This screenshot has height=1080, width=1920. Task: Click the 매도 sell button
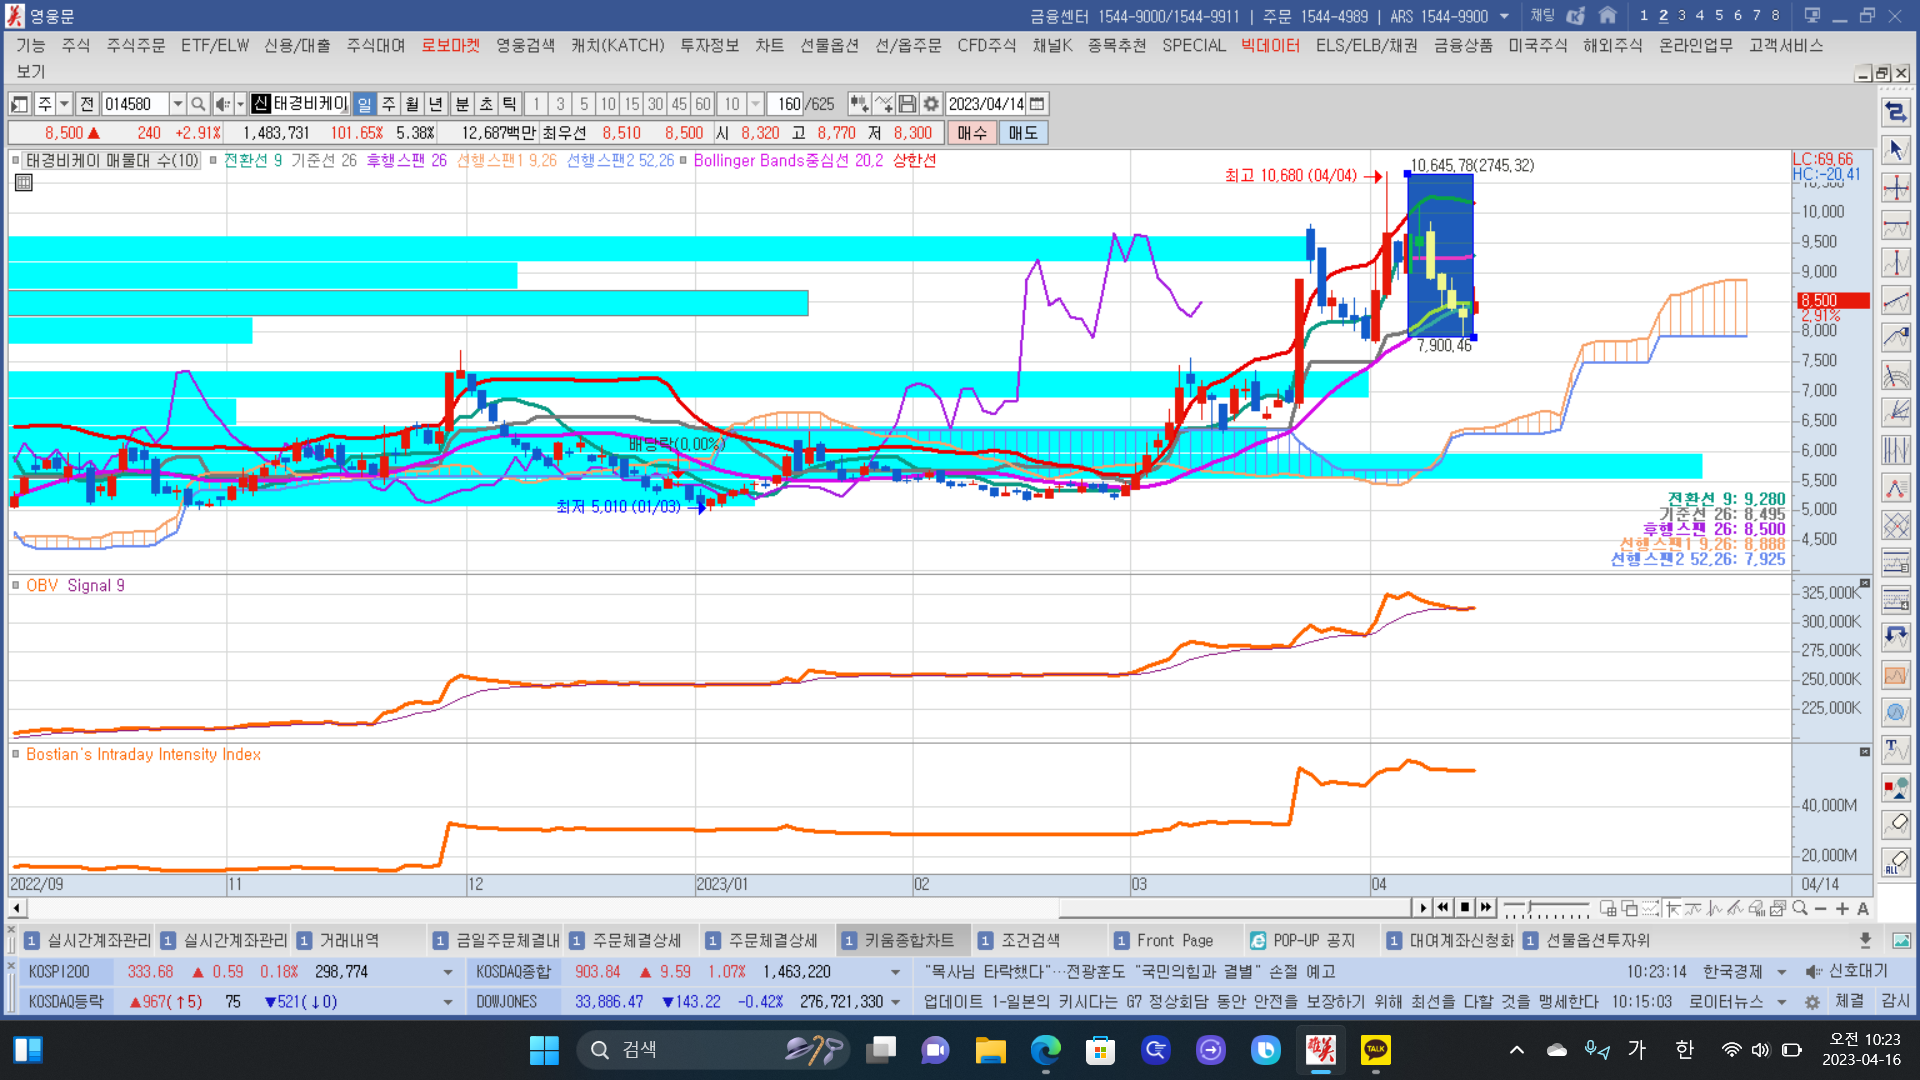click(x=1023, y=133)
